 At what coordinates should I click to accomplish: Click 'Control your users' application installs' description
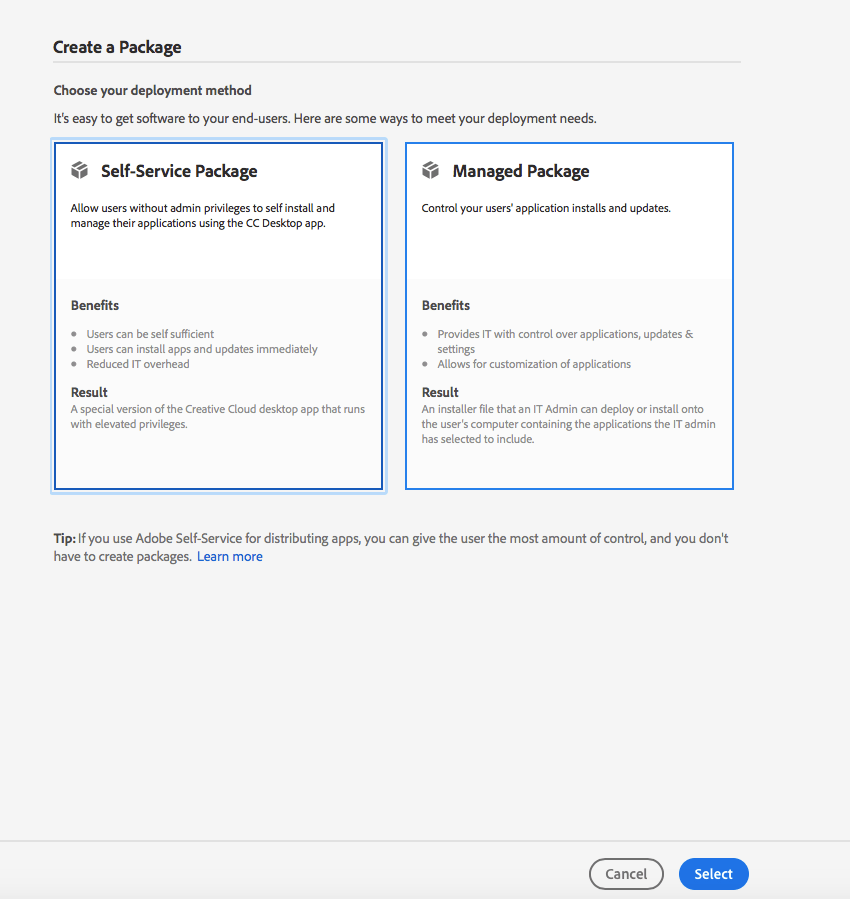click(546, 208)
